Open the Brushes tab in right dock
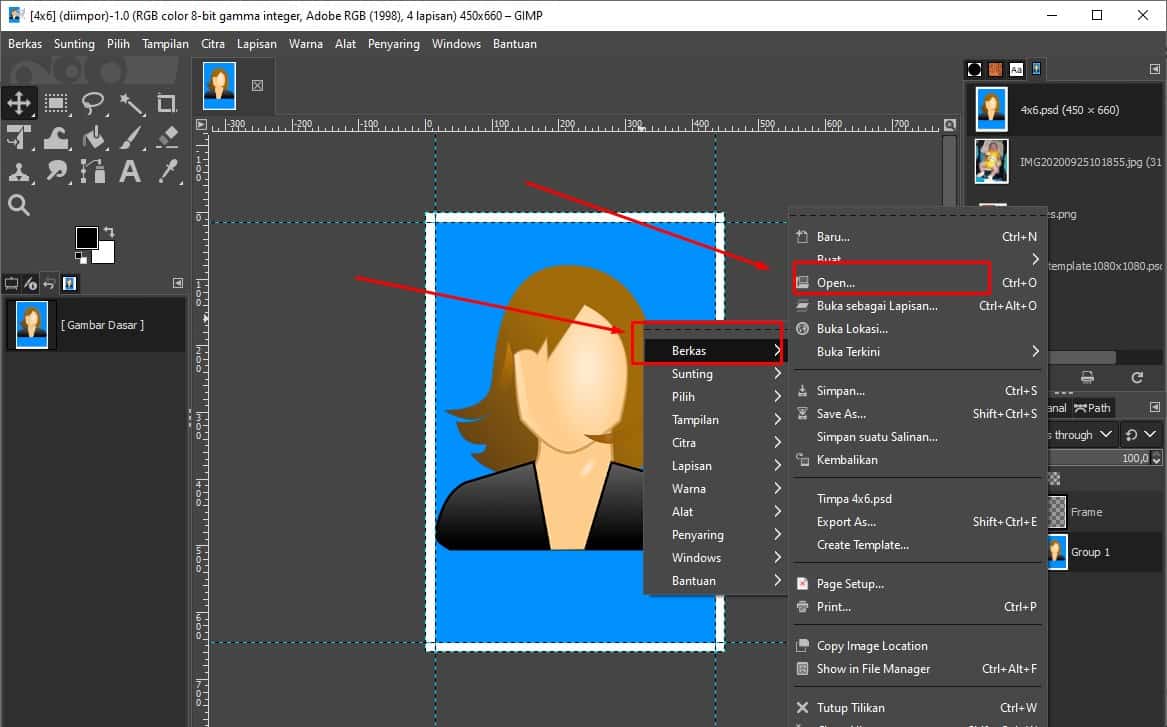Screen dimensions: 1167x727 (974, 69)
